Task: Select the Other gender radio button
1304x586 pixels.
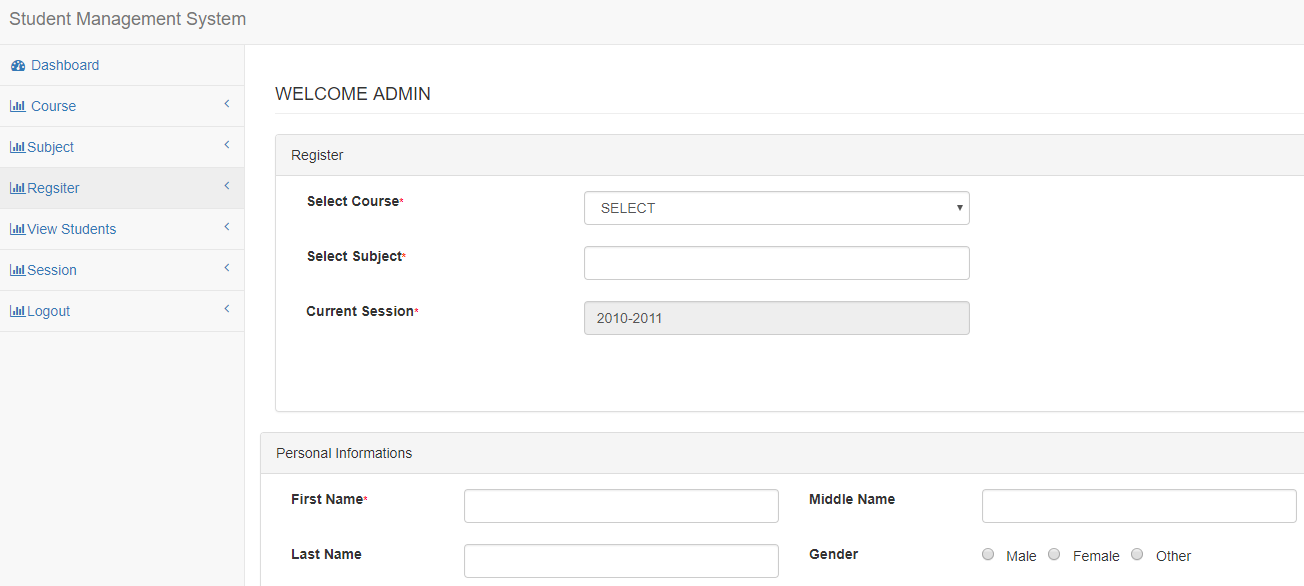Action: click(1137, 554)
